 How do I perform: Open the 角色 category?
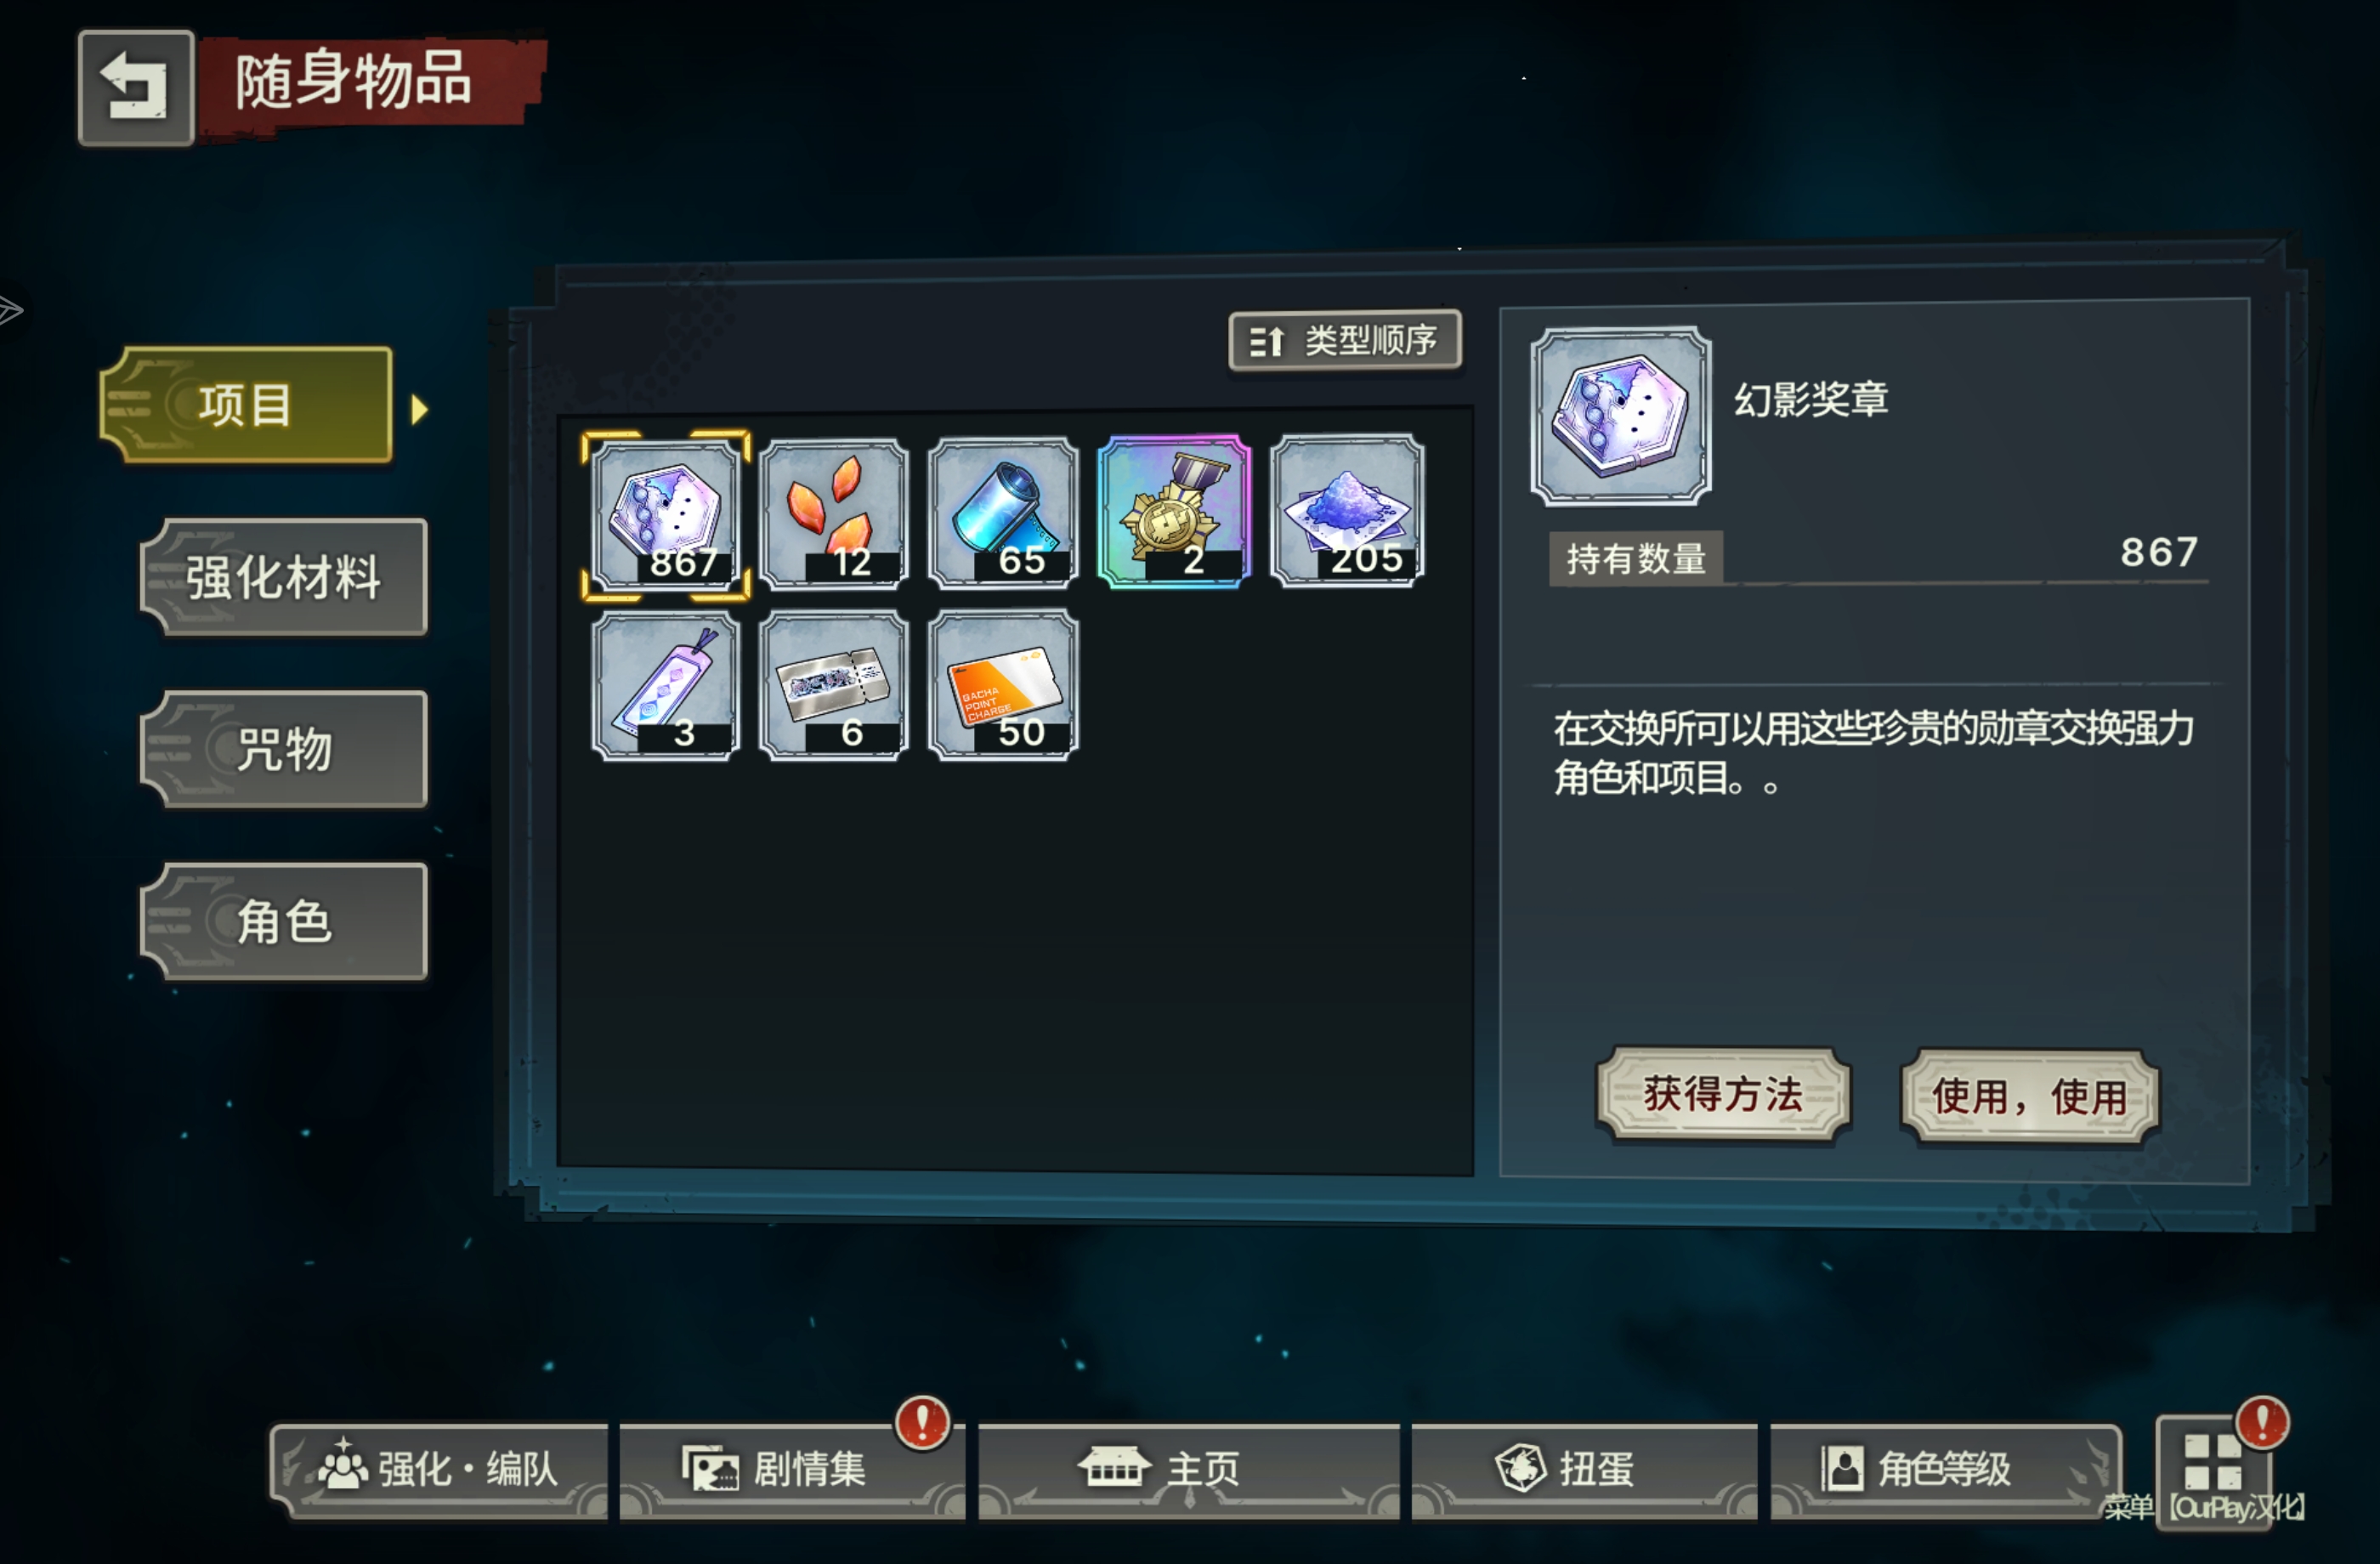click(x=284, y=921)
